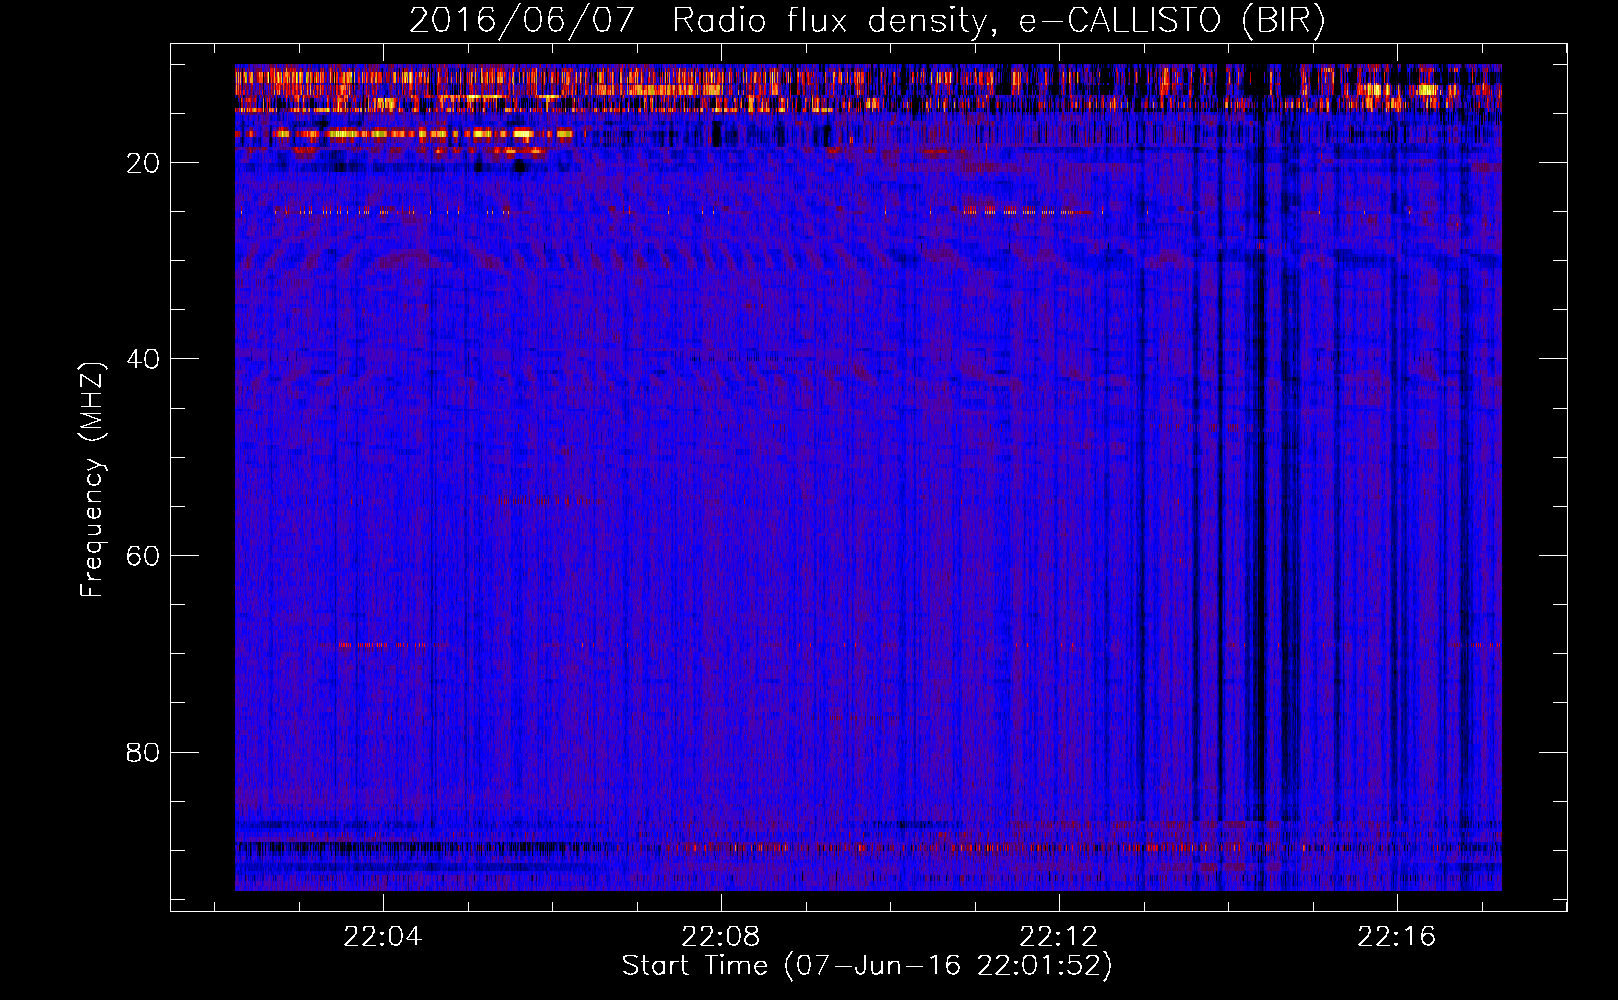Click the frequency tick label '40'
The image size is (1618, 1000).
pos(143,359)
